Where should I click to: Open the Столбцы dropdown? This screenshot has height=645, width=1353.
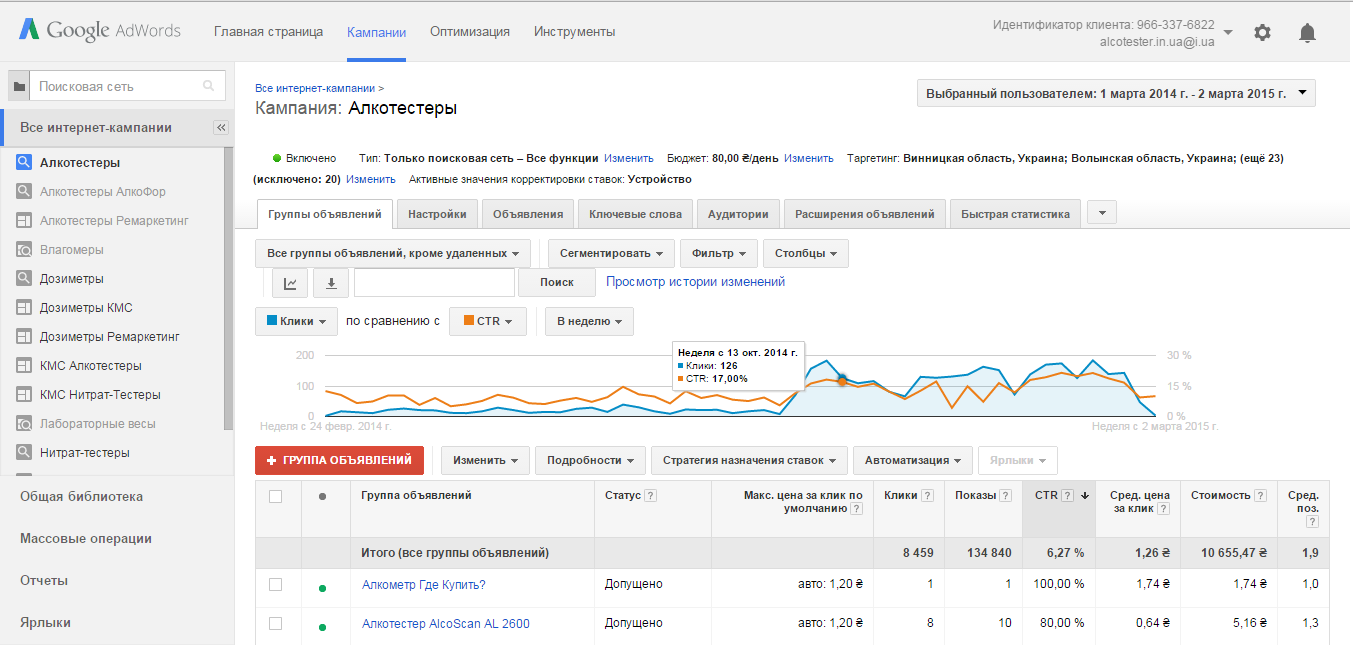click(806, 253)
